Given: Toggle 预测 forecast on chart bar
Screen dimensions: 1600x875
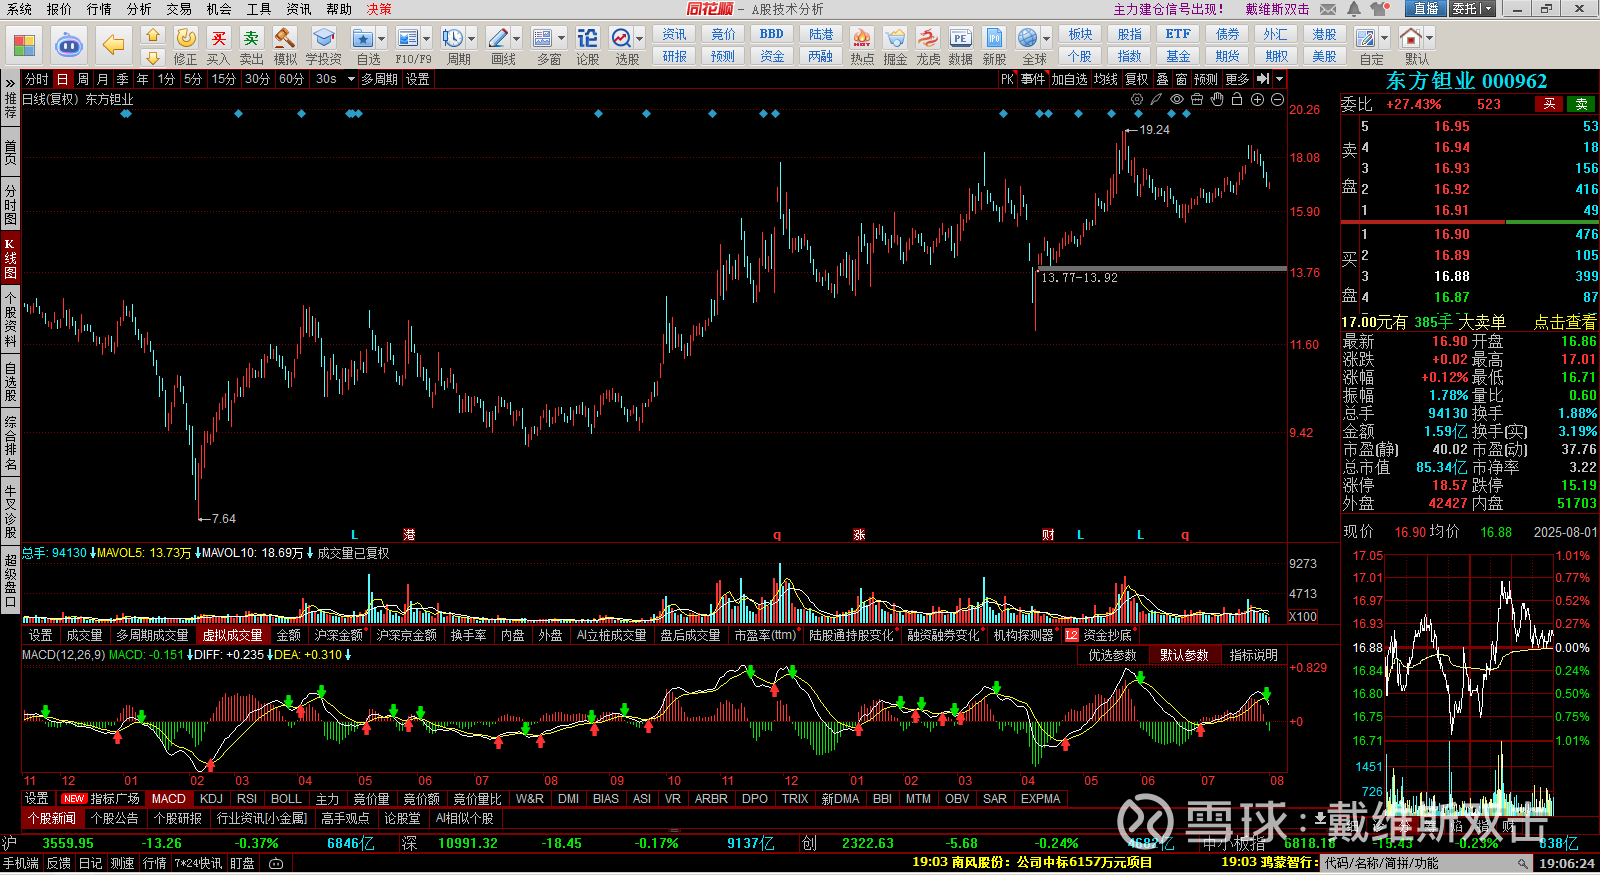Looking at the screenshot, I should 1206,79.
